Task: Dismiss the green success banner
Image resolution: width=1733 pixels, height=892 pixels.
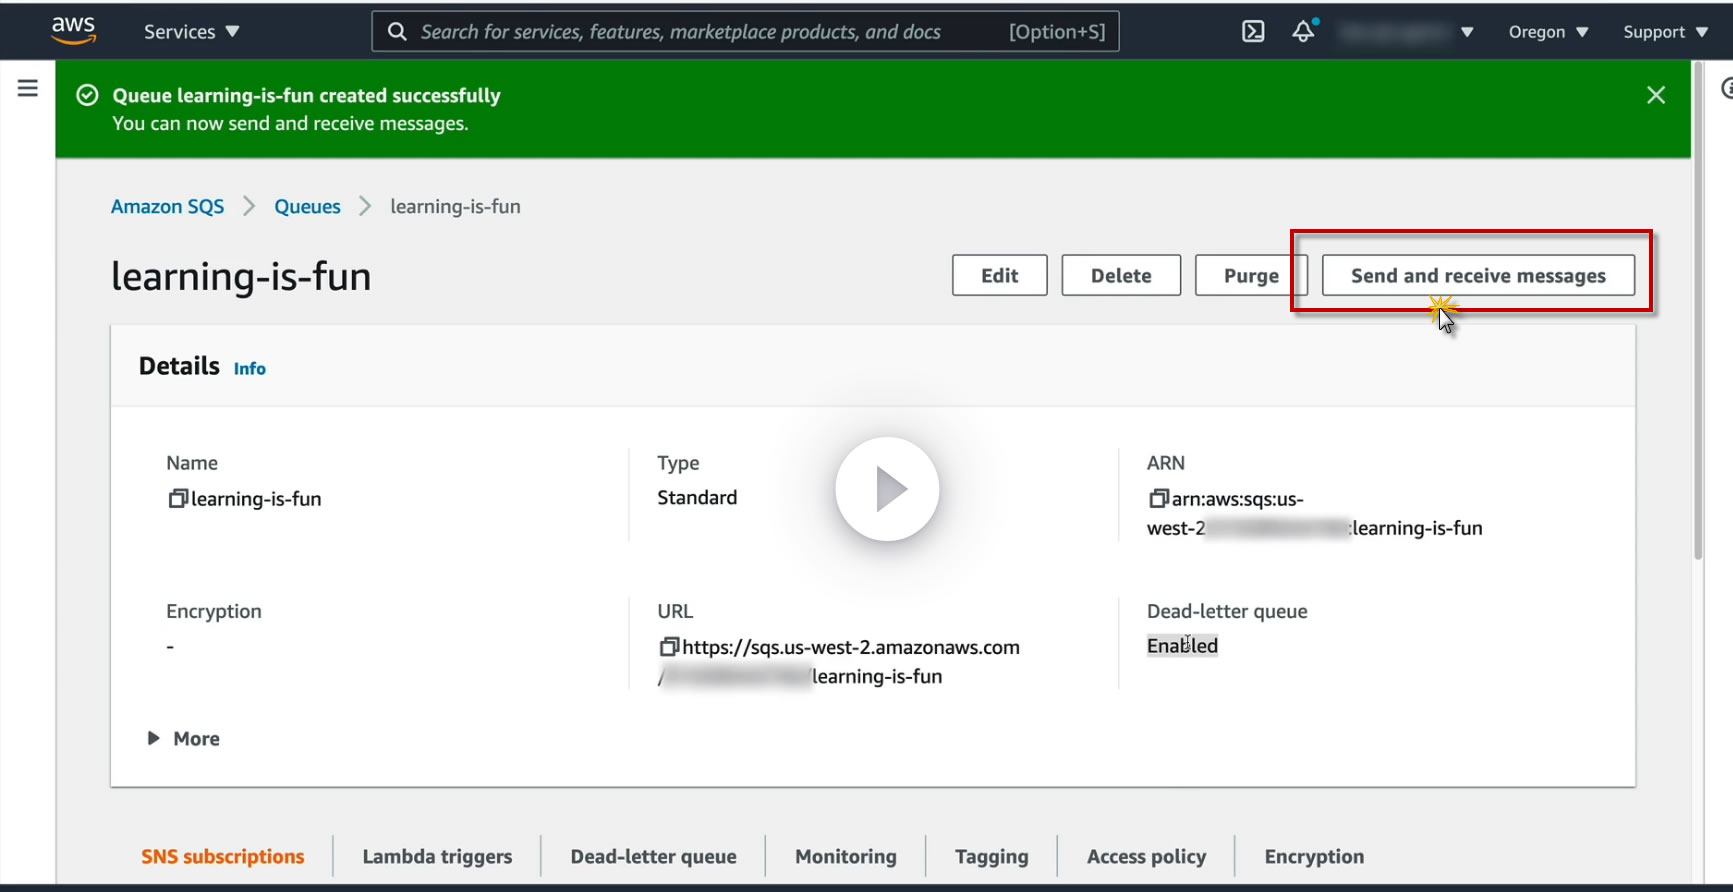Action: (x=1655, y=95)
